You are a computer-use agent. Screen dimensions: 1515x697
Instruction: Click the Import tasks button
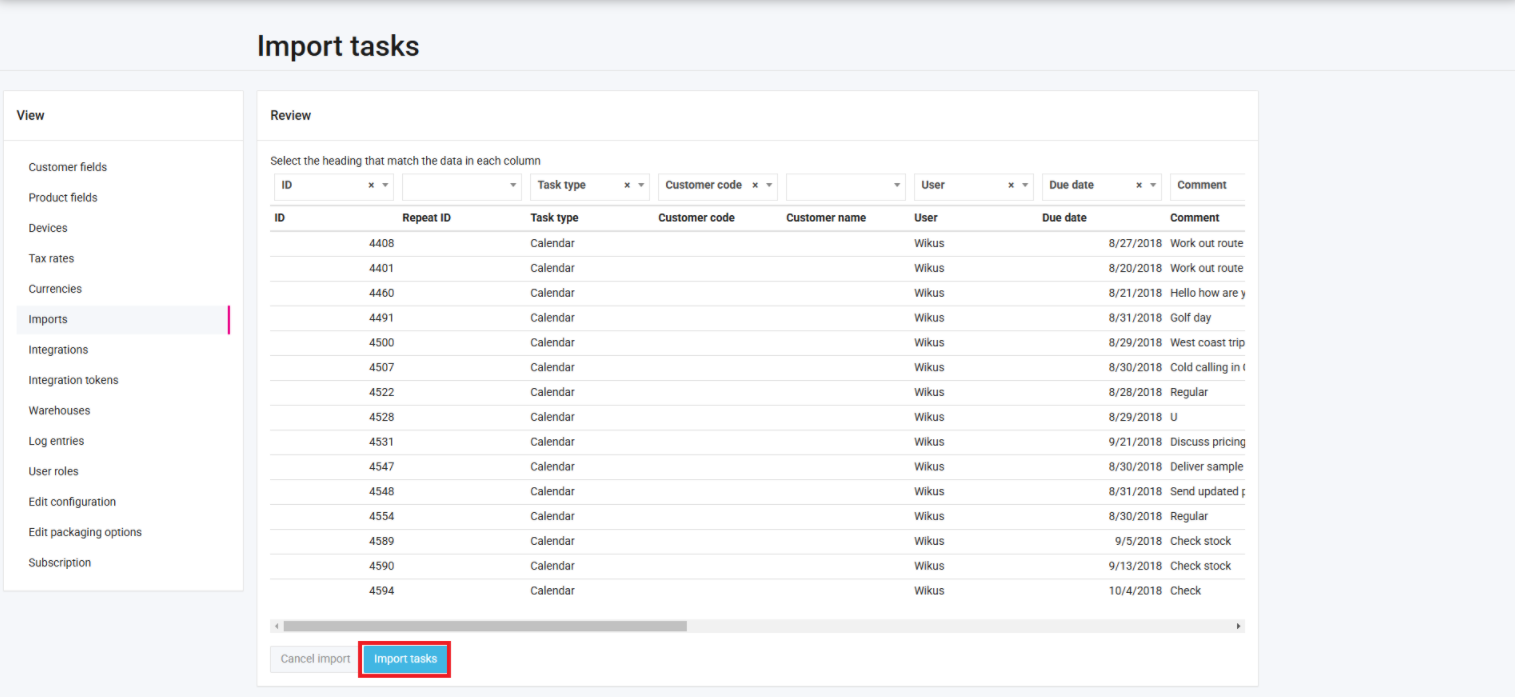(405, 659)
